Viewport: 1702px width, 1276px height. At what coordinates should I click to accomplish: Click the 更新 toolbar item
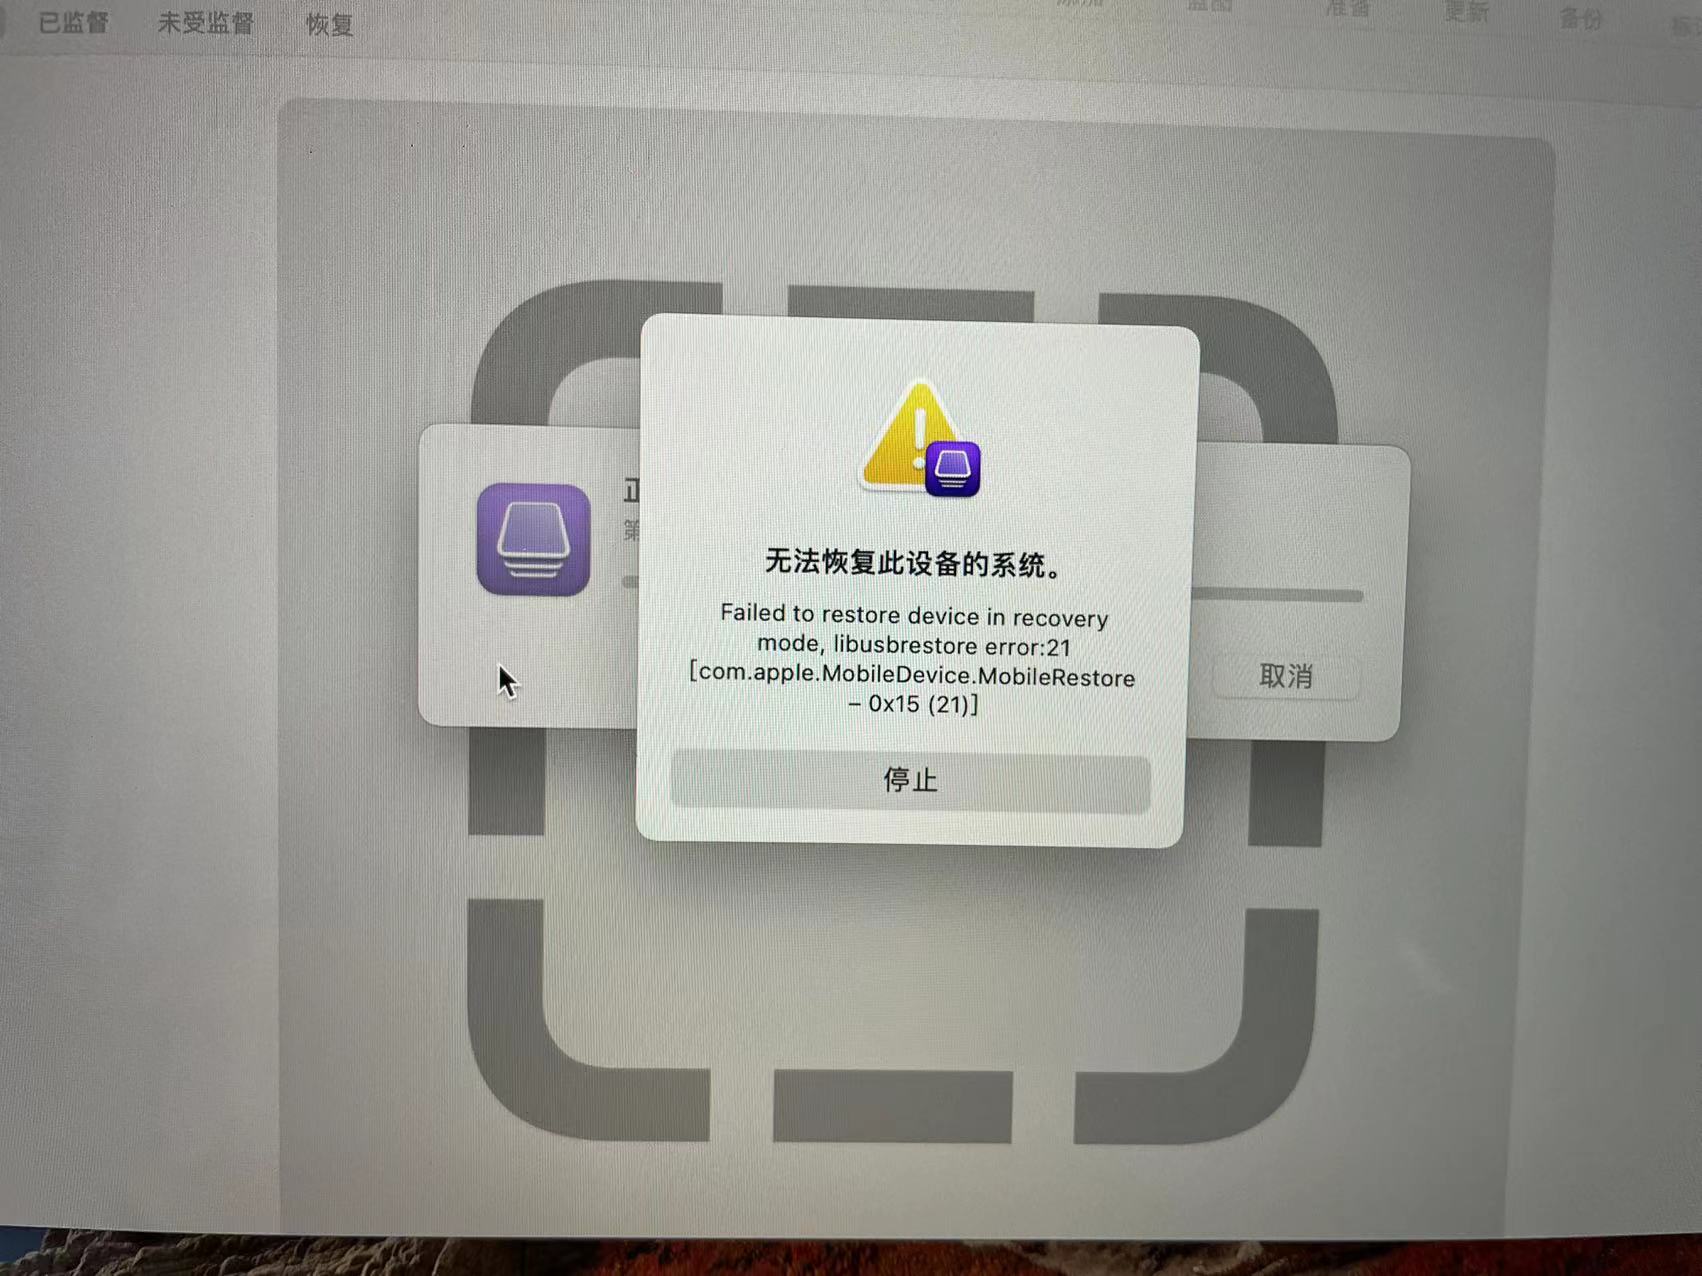point(1466,12)
